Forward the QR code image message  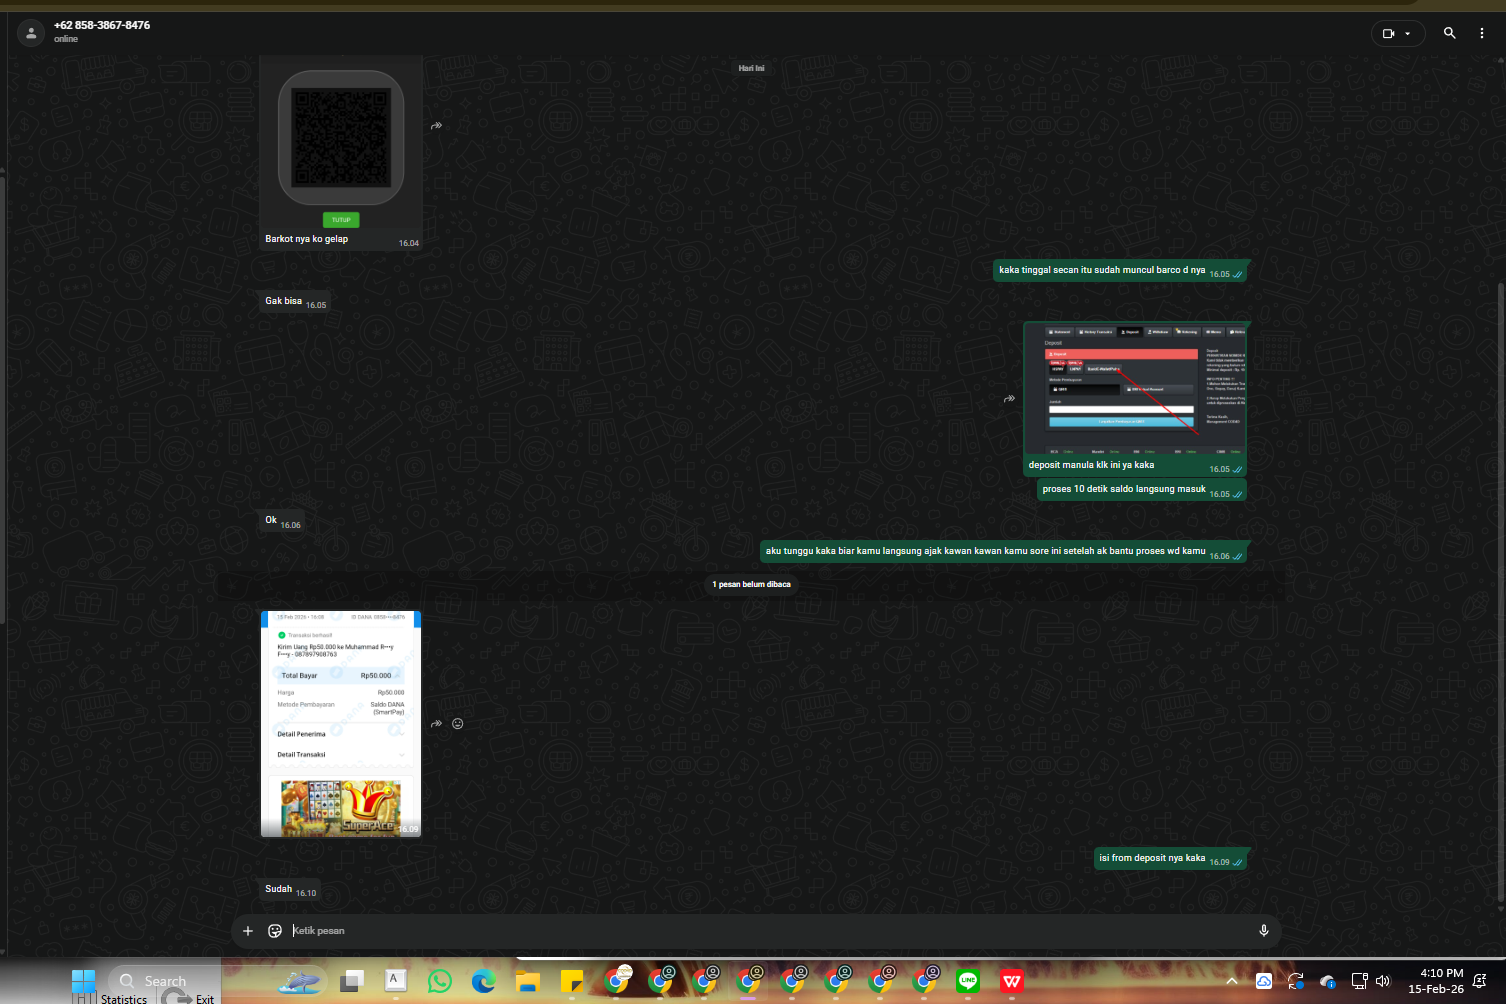436,126
